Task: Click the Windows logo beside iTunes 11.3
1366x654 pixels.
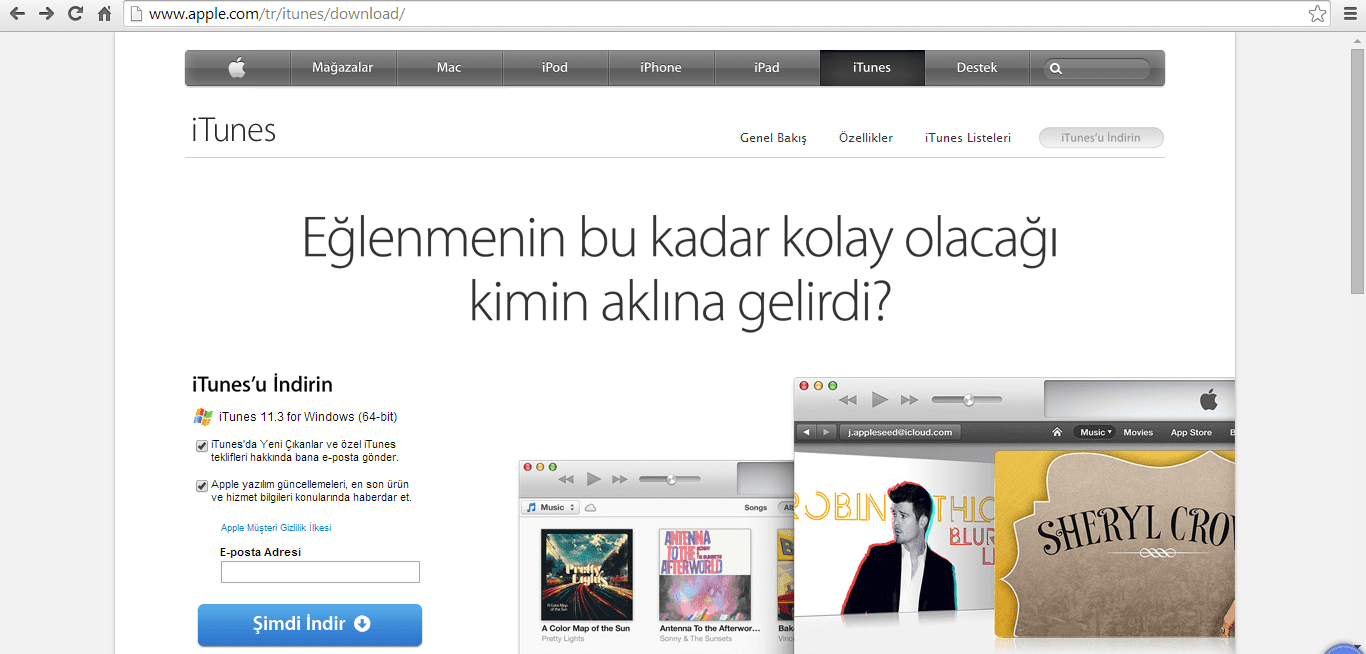Action: pyautogui.click(x=203, y=417)
